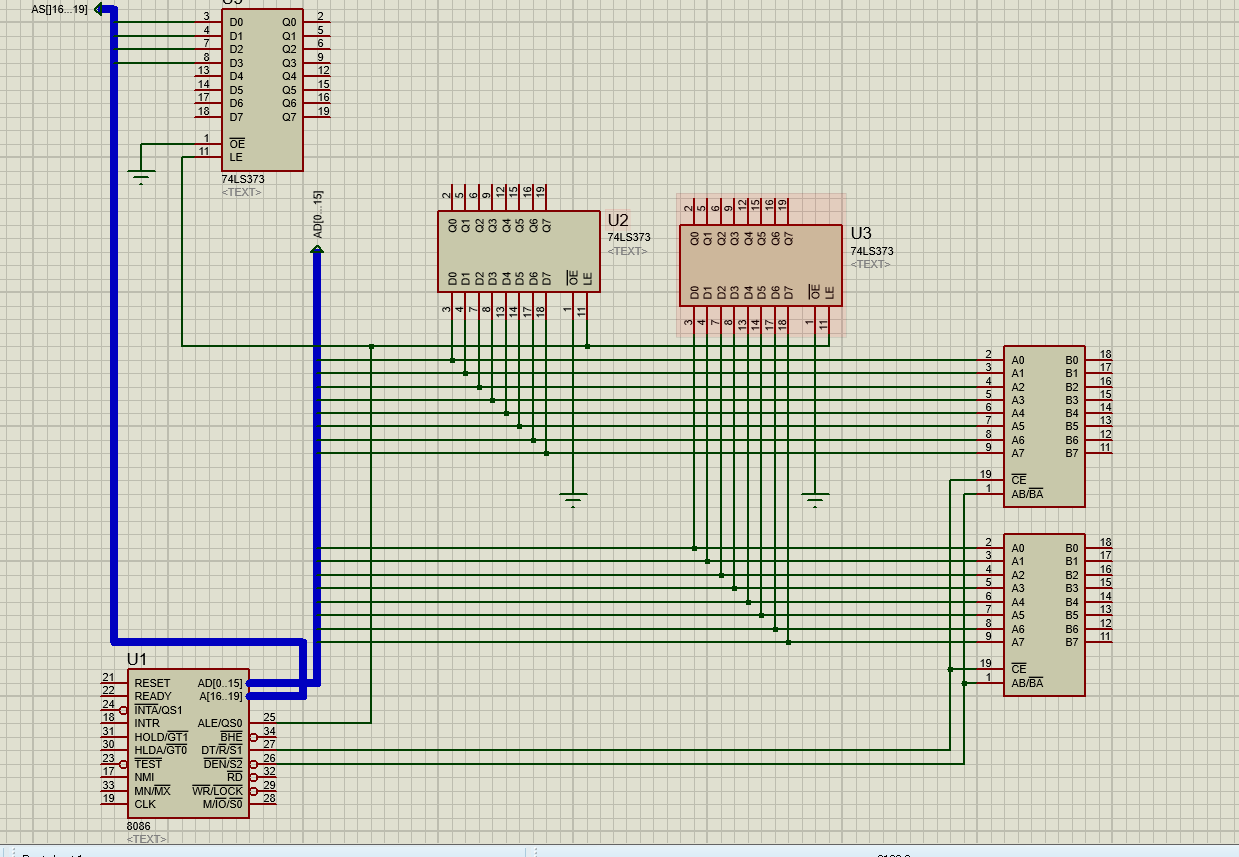1239x857 pixels.
Task: Click the MN/MX pin 33 on U1
Action: pyautogui.click(x=113, y=790)
